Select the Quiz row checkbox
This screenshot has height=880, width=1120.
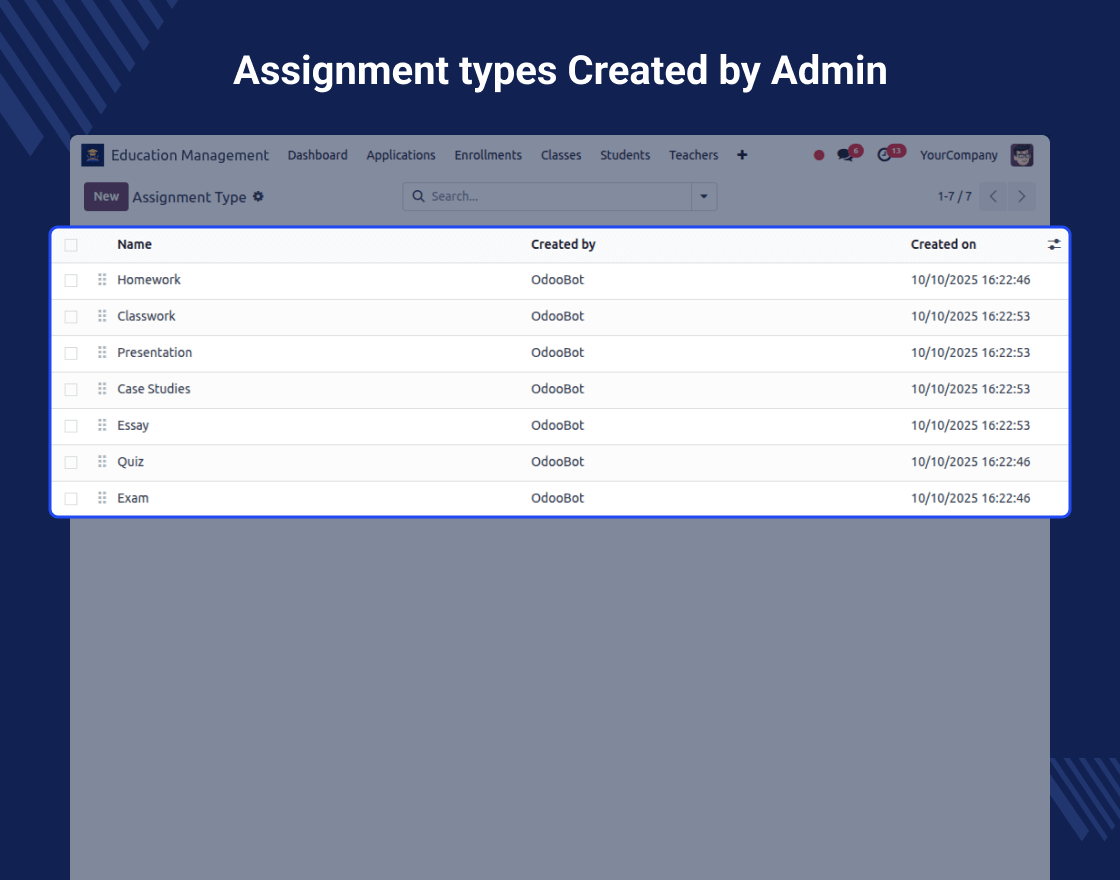click(x=71, y=463)
